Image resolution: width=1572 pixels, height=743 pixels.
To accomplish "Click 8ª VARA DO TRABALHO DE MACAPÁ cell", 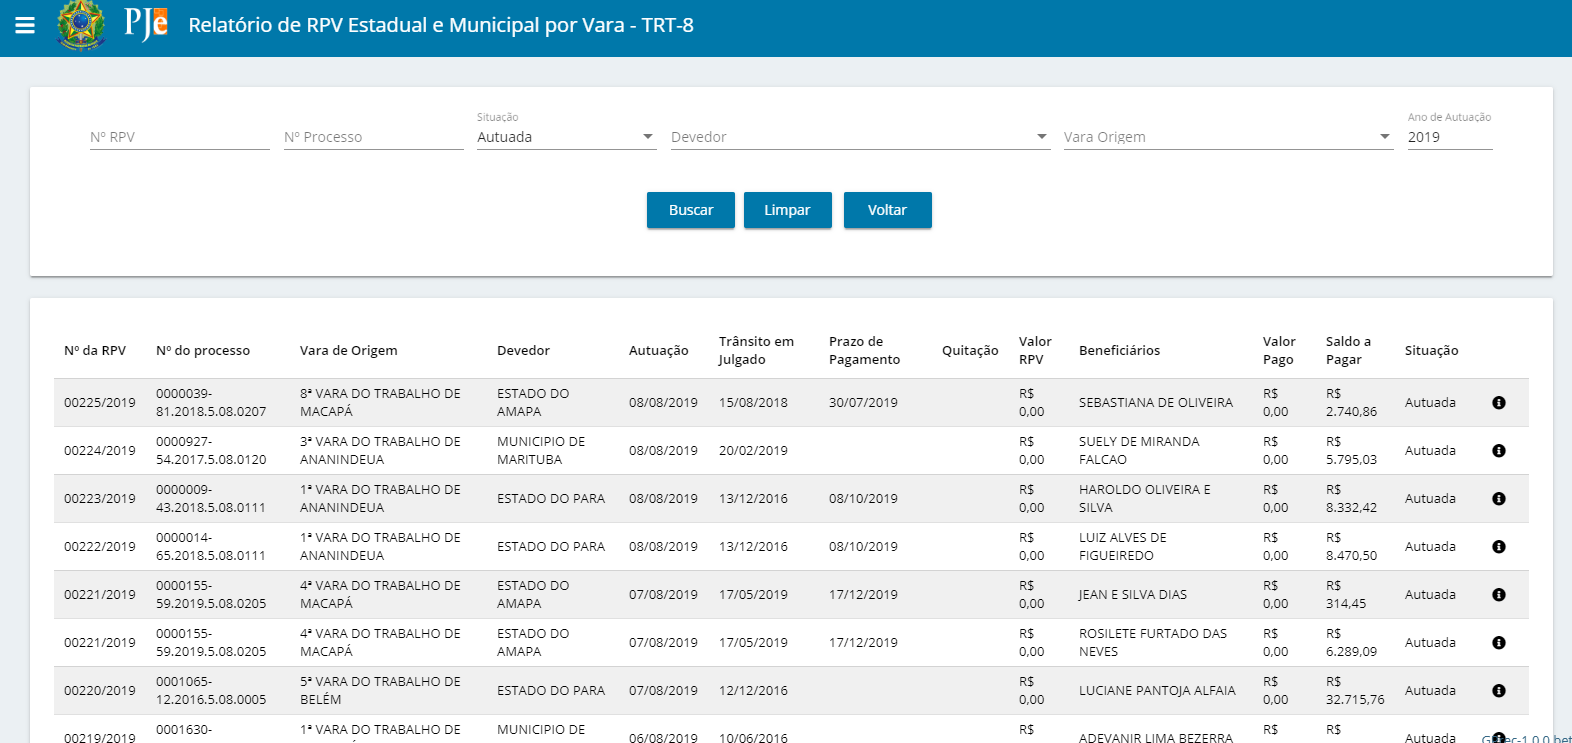I will (380, 403).
